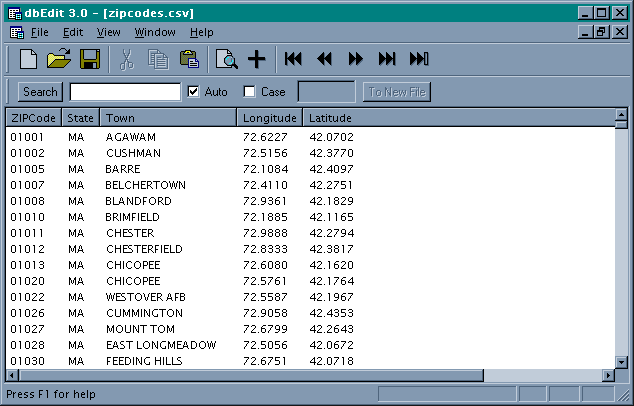Click the To New File button

397,92
